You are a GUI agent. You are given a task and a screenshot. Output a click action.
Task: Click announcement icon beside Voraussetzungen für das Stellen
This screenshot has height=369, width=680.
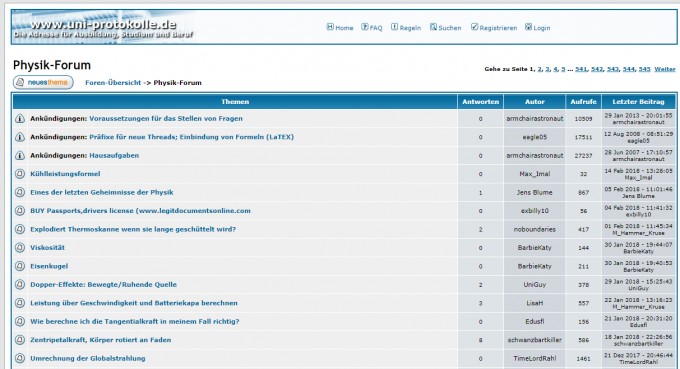(20, 118)
